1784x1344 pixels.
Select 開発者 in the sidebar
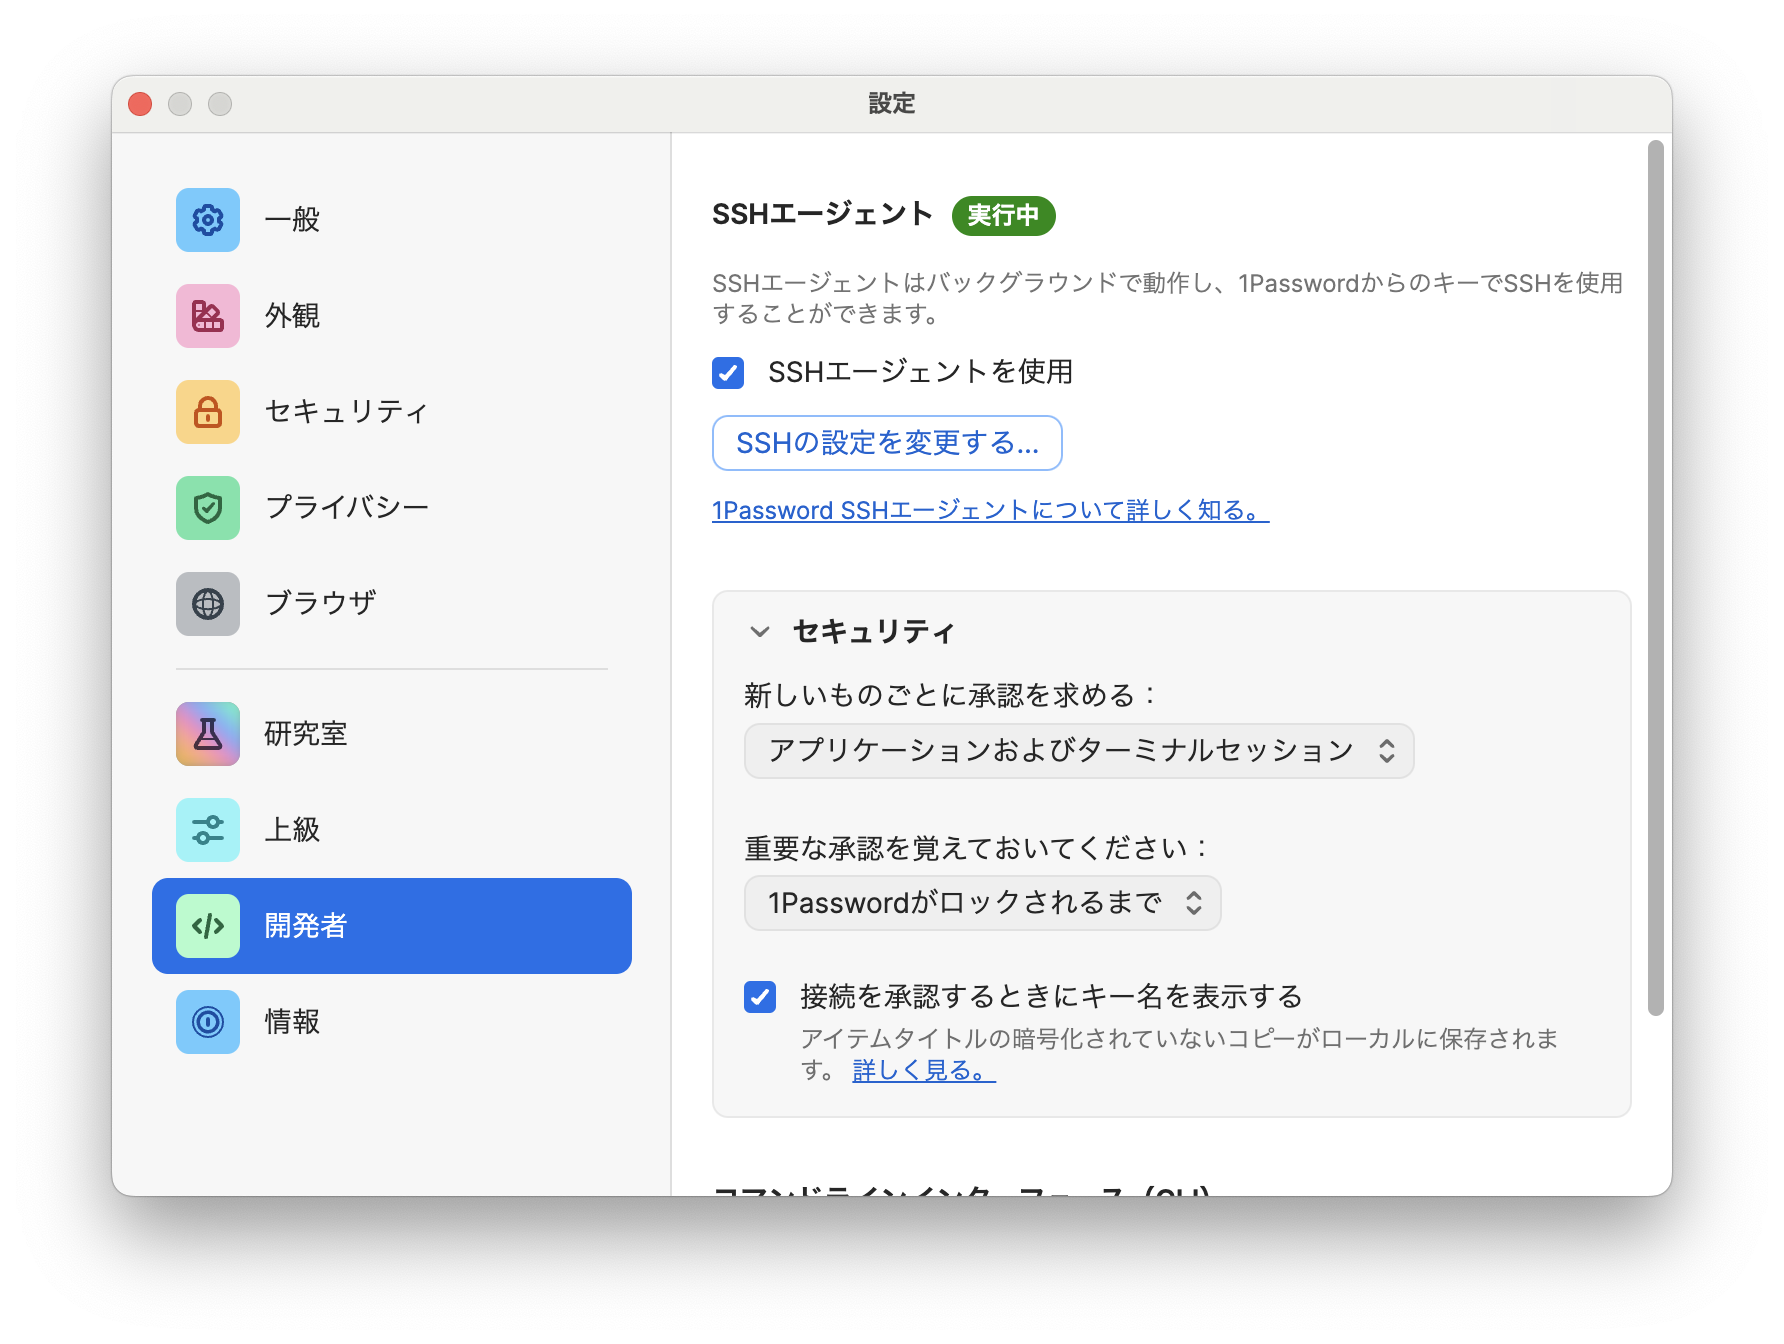391,926
